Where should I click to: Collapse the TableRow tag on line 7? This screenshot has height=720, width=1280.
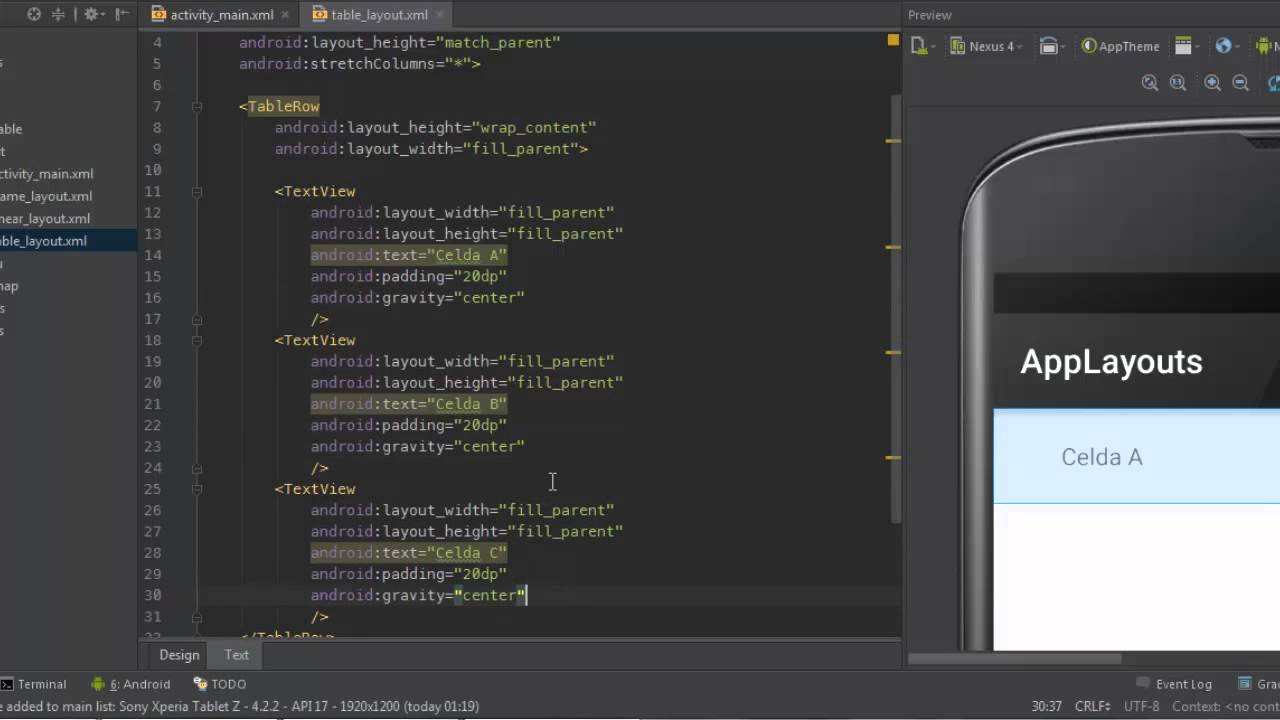(x=197, y=106)
